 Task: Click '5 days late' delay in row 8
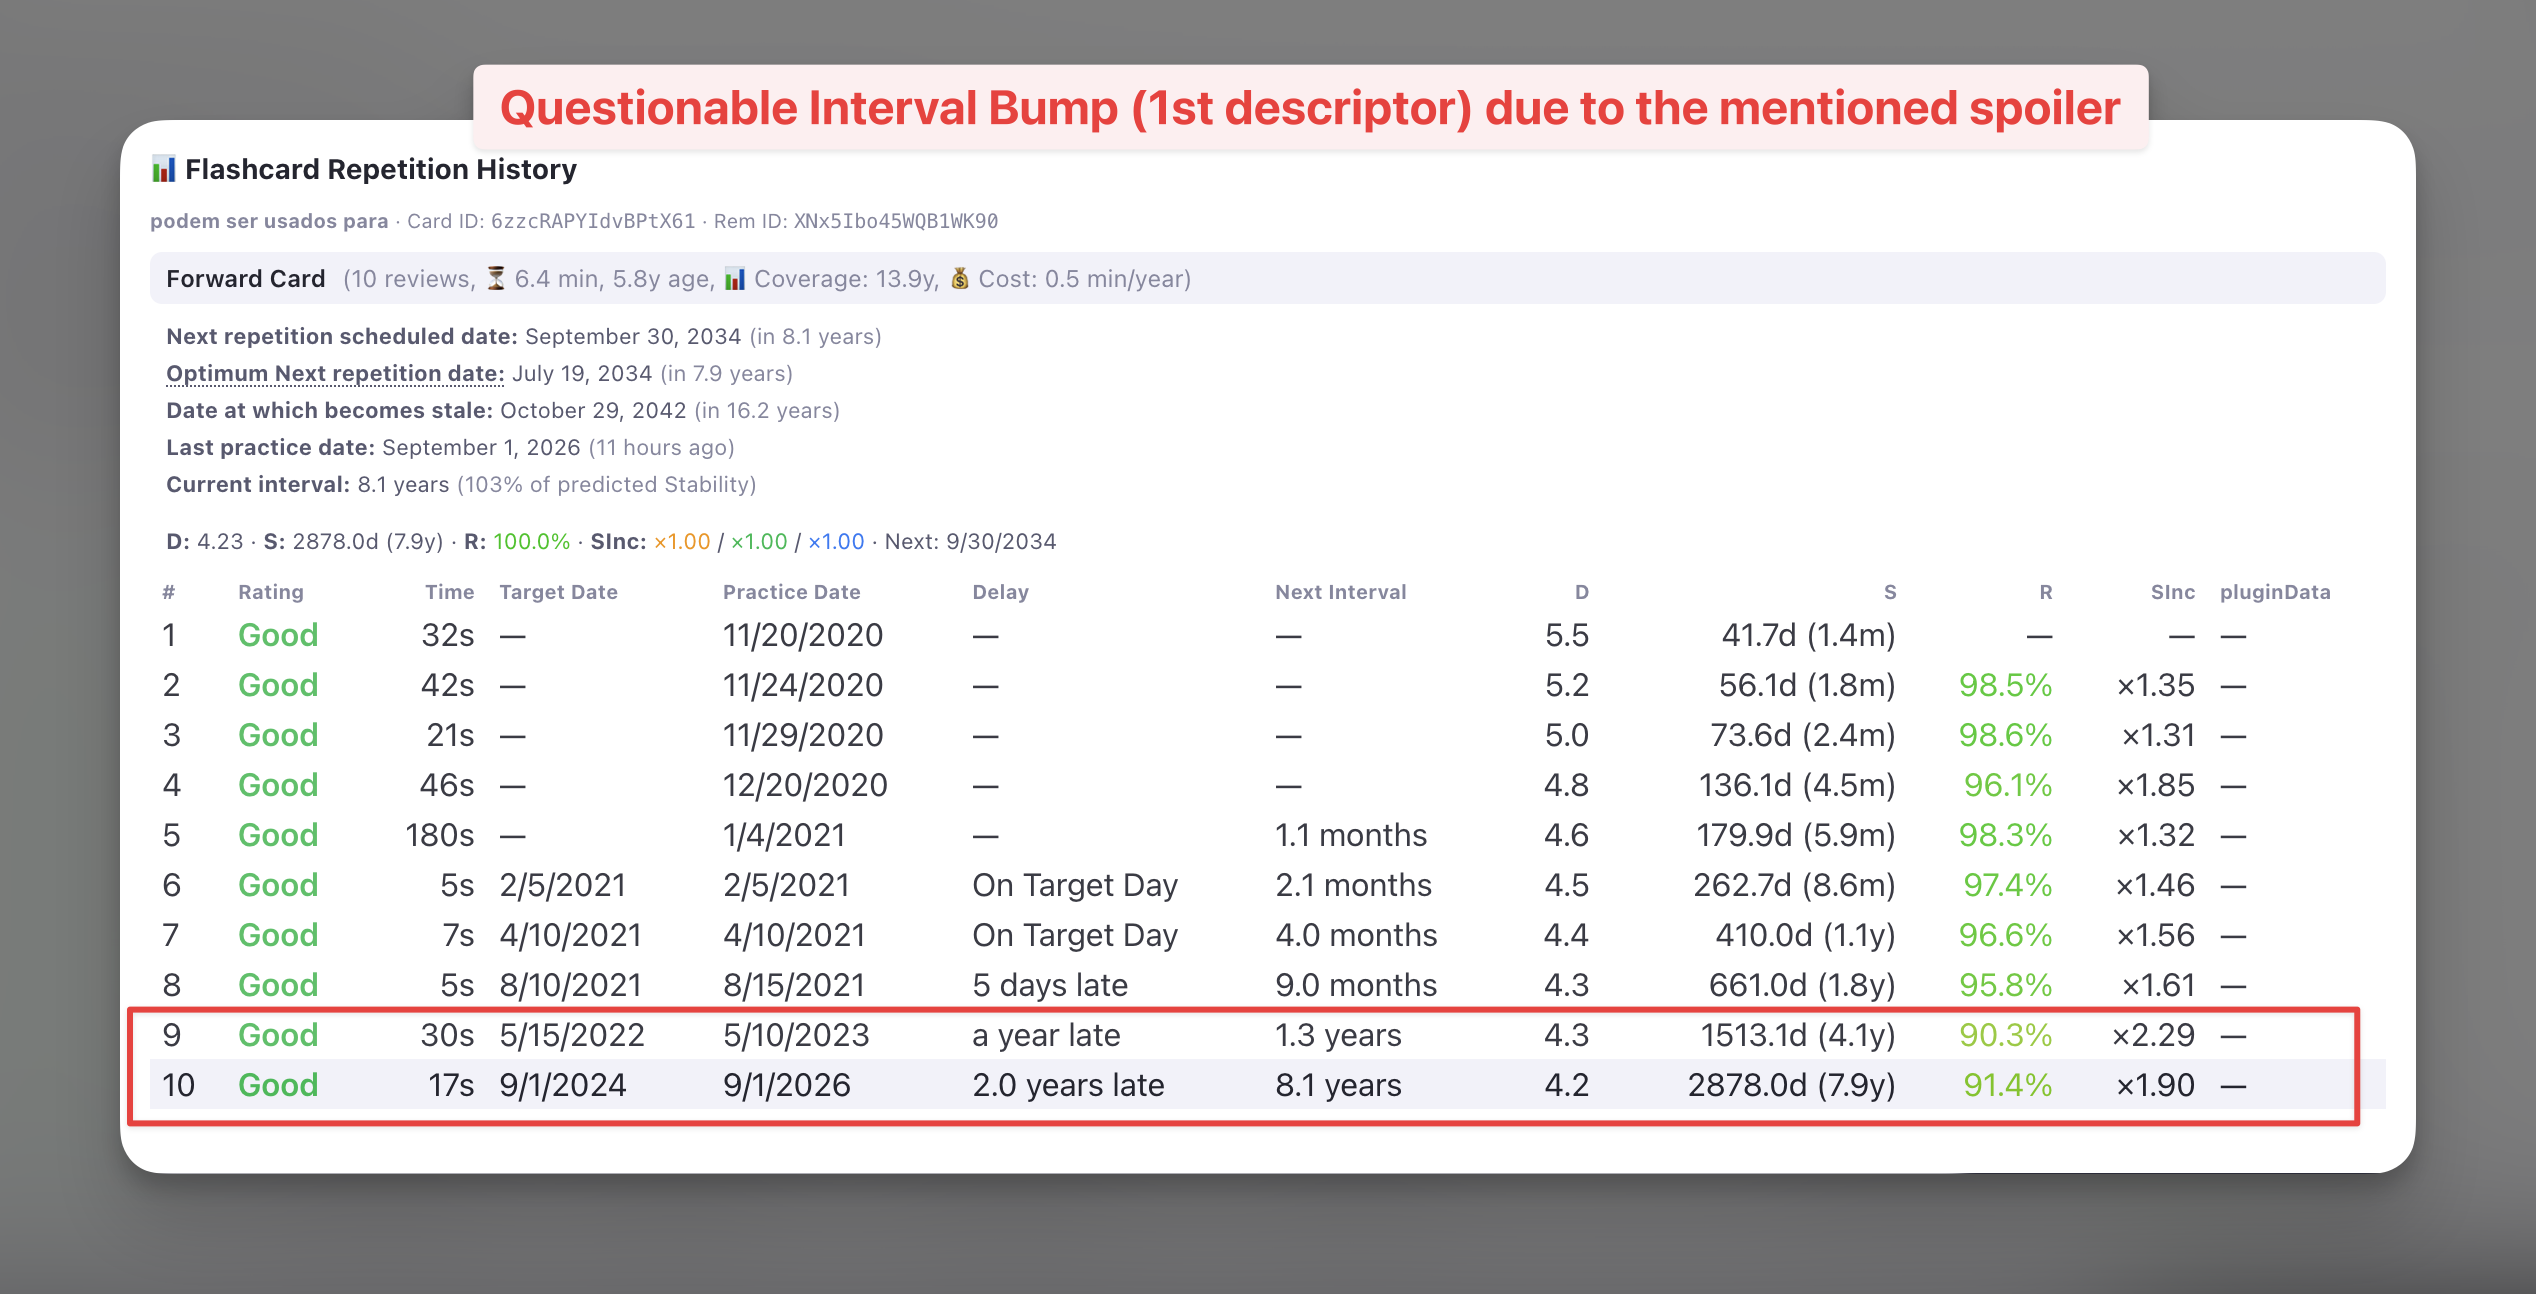pos(1050,985)
